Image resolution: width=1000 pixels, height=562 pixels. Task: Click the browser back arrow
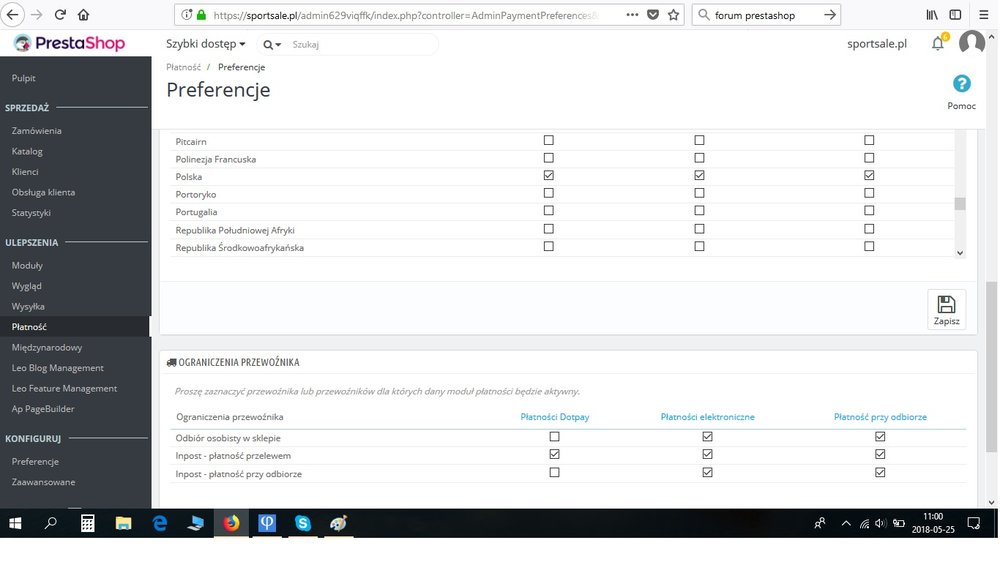pyautogui.click(x=13, y=15)
